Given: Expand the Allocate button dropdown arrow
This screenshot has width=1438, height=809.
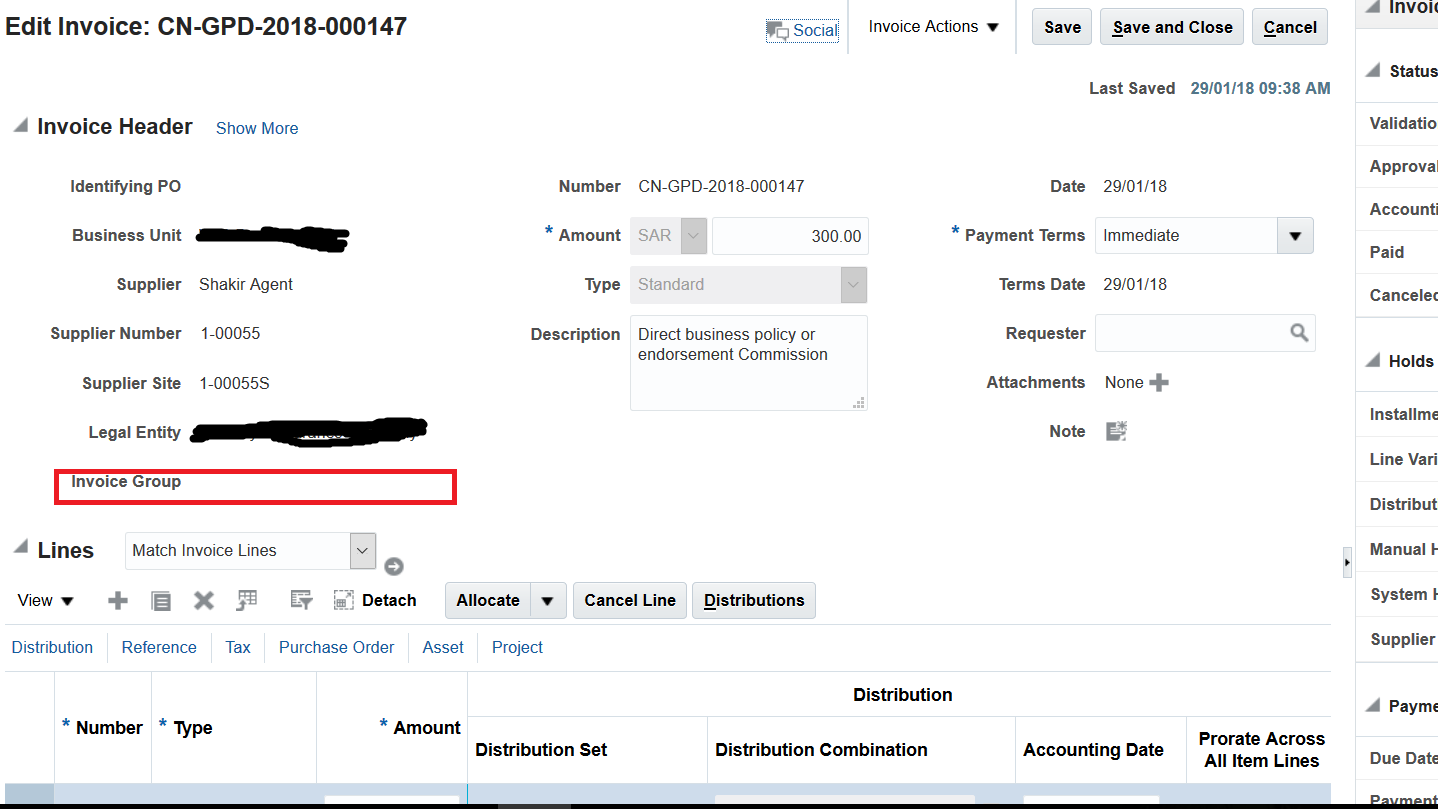Looking at the screenshot, I should click(547, 600).
